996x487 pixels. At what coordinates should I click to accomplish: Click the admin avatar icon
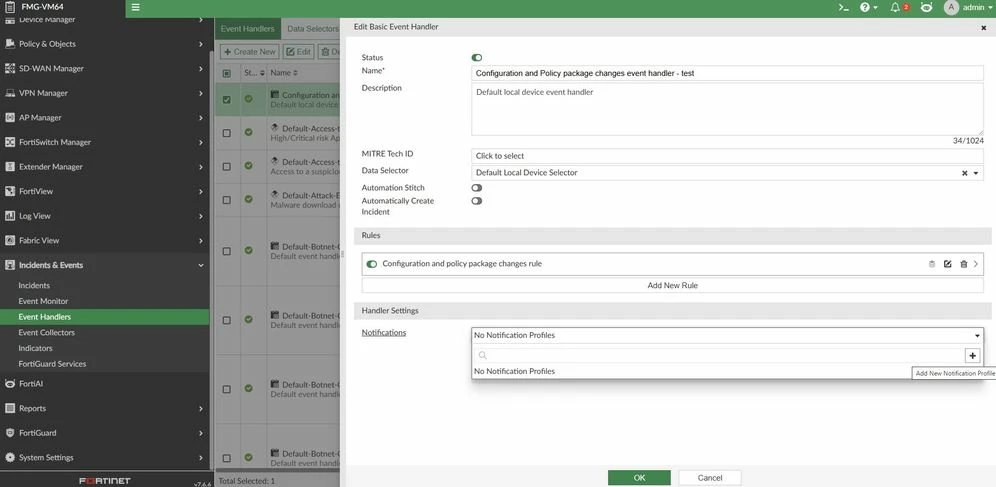click(x=951, y=8)
